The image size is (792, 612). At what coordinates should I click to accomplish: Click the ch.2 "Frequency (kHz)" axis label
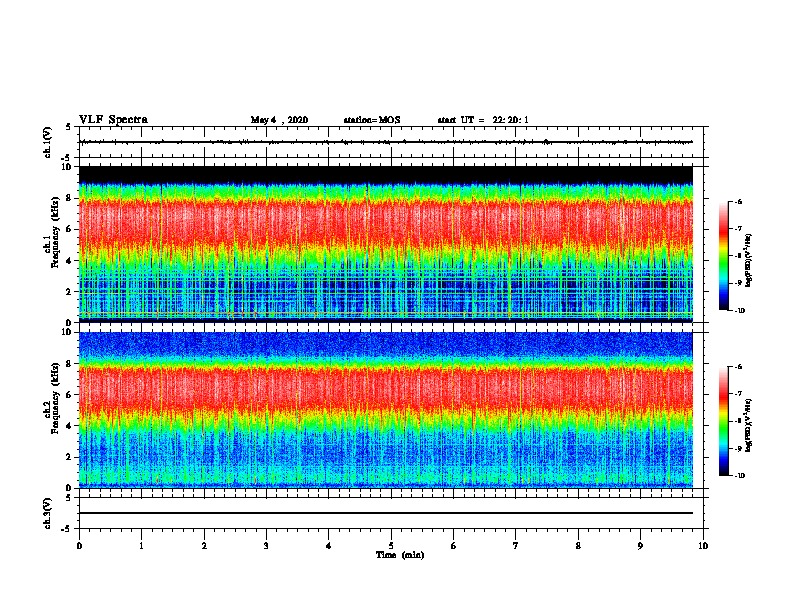click(55, 398)
